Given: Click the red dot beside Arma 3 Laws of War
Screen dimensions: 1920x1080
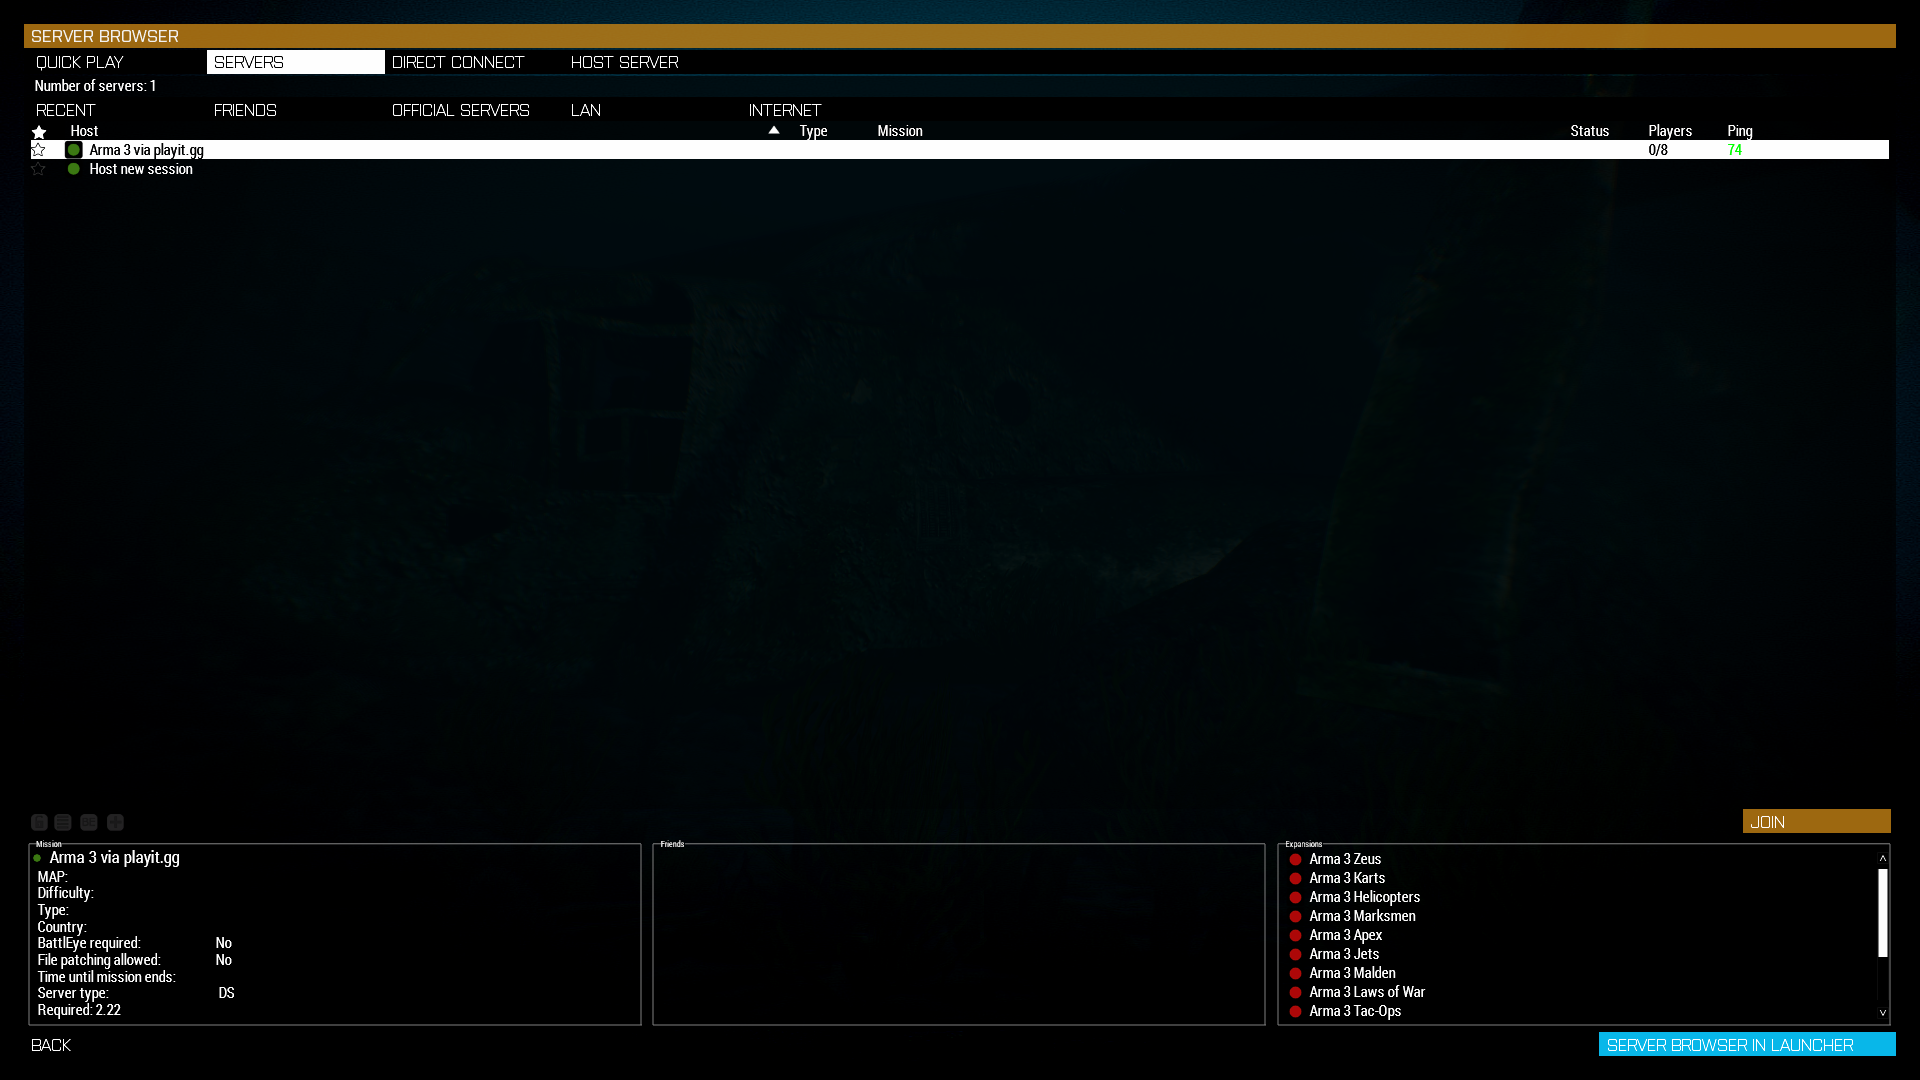Looking at the screenshot, I should (x=1295, y=992).
